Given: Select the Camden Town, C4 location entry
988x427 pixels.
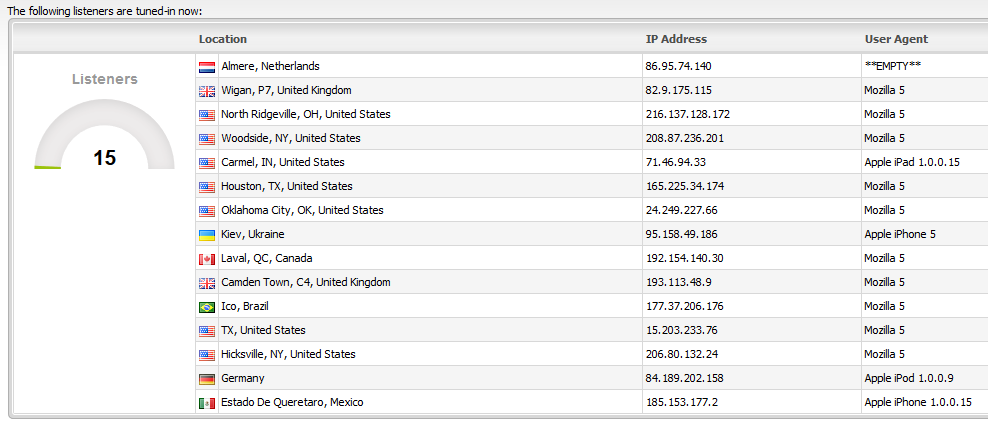Looking at the screenshot, I should [306, 282].
